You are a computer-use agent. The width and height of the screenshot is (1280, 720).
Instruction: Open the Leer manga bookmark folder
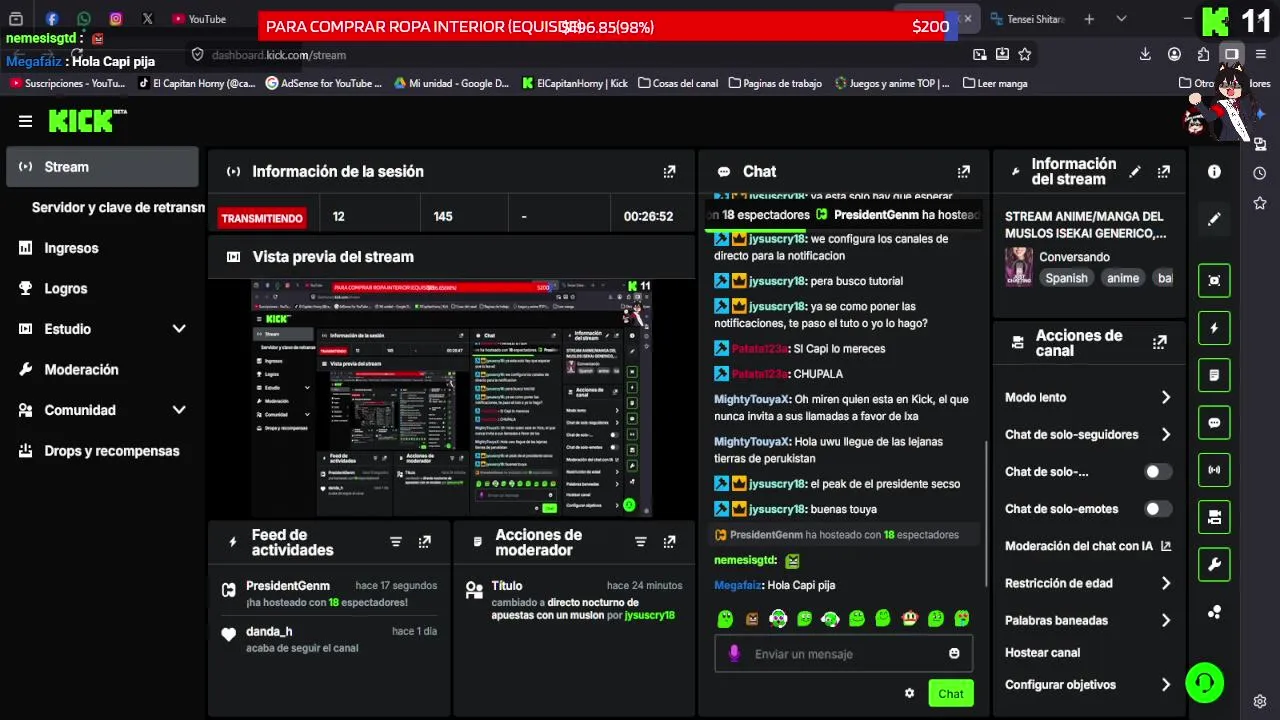coord(995,84)
